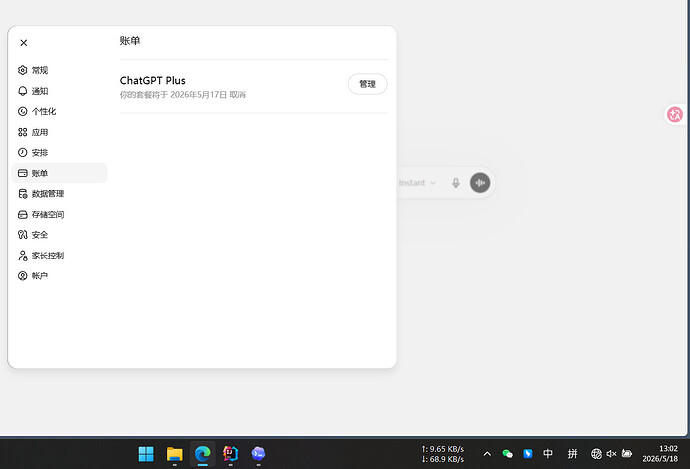
Task: Start voice mode with waveform button
Action: (480, 183)
